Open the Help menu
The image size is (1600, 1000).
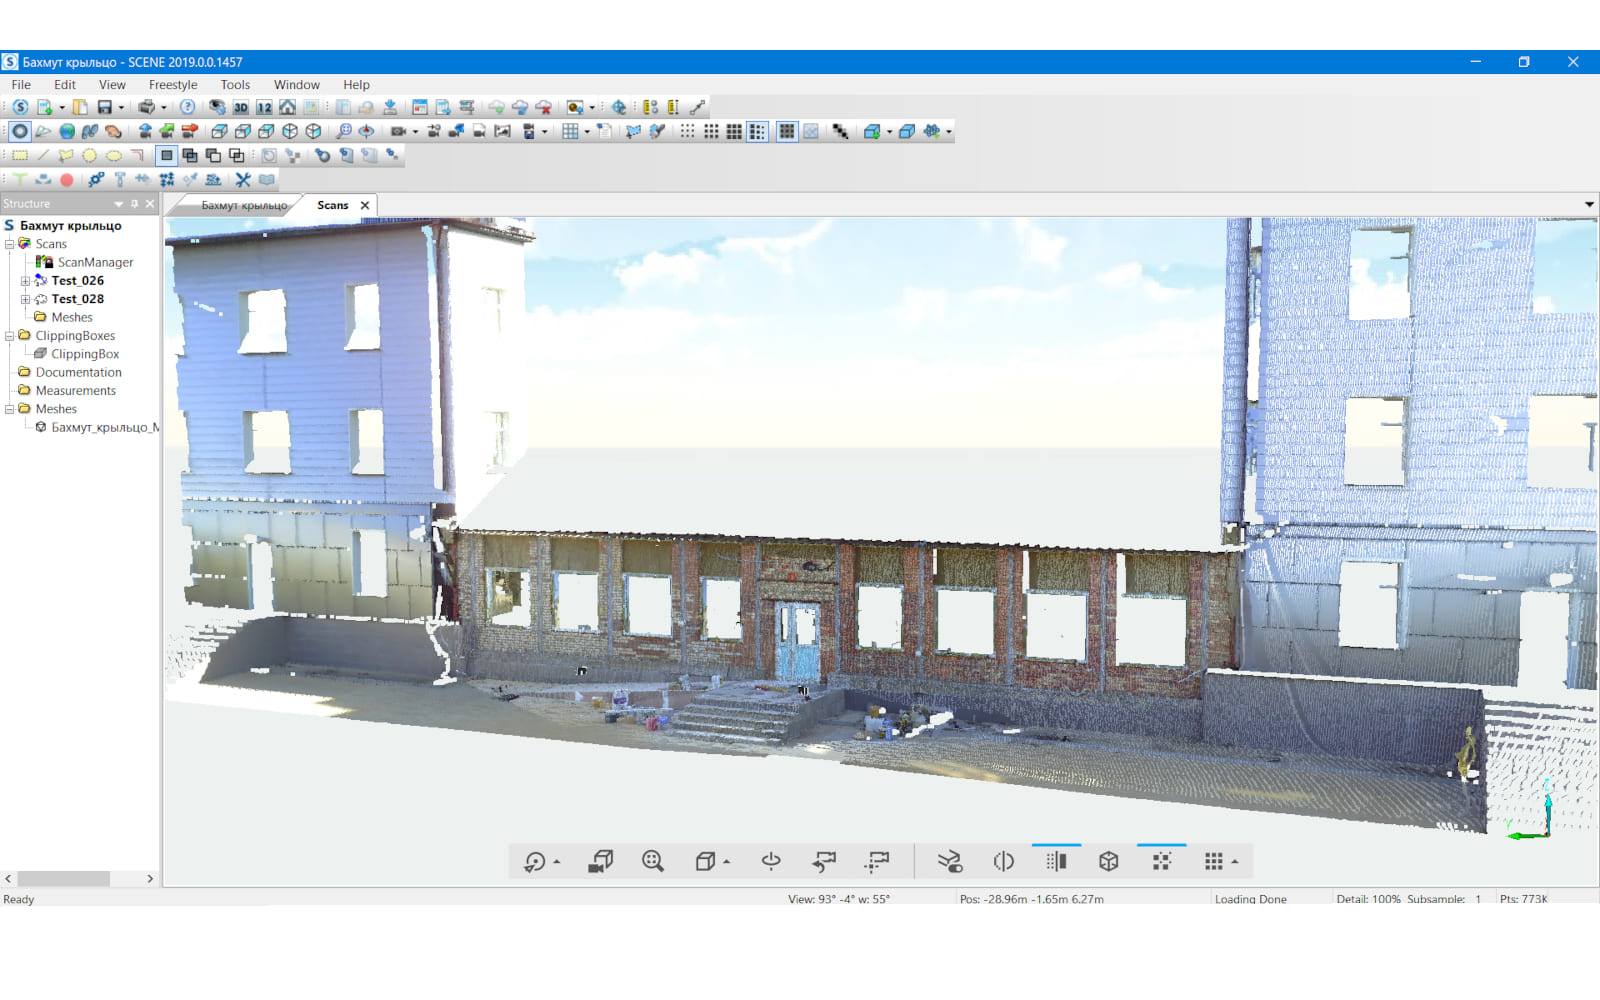[x=356, y=85]
